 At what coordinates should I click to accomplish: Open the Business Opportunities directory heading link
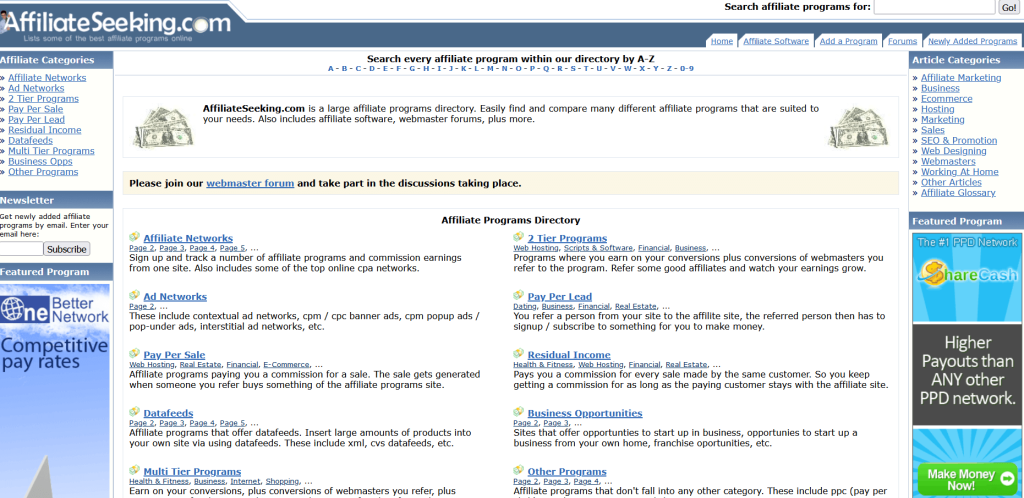(x=585, y=413)
